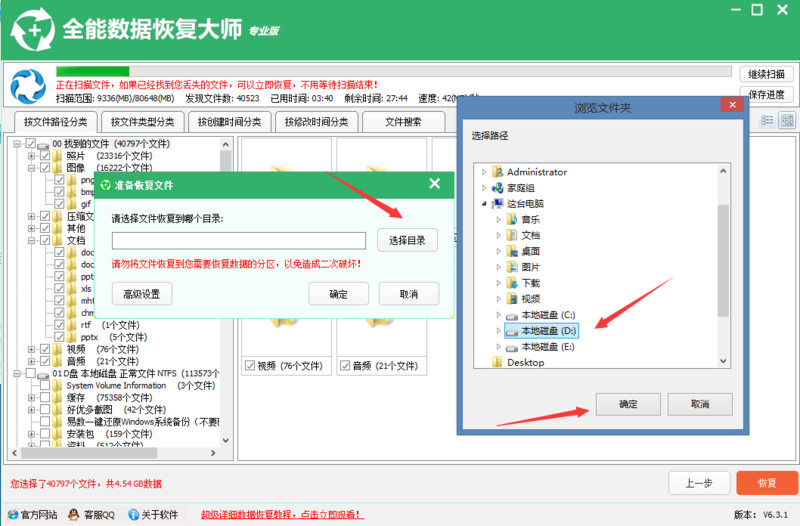The width and height of the screenshot is (800, 526).
Task: Choose 下载 folder in browse dialog
Action: [x=523, y=283]
